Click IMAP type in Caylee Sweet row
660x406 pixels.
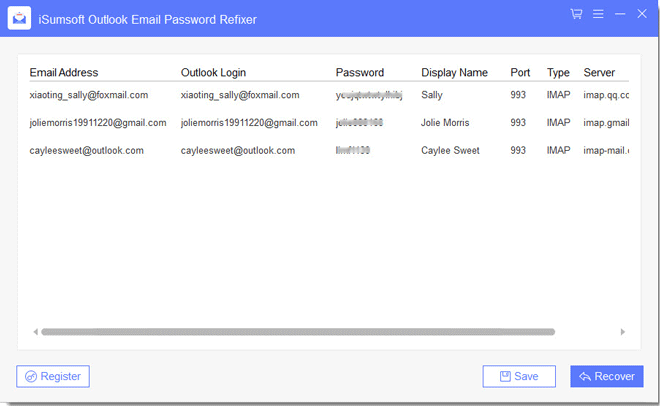pos(559,151)
